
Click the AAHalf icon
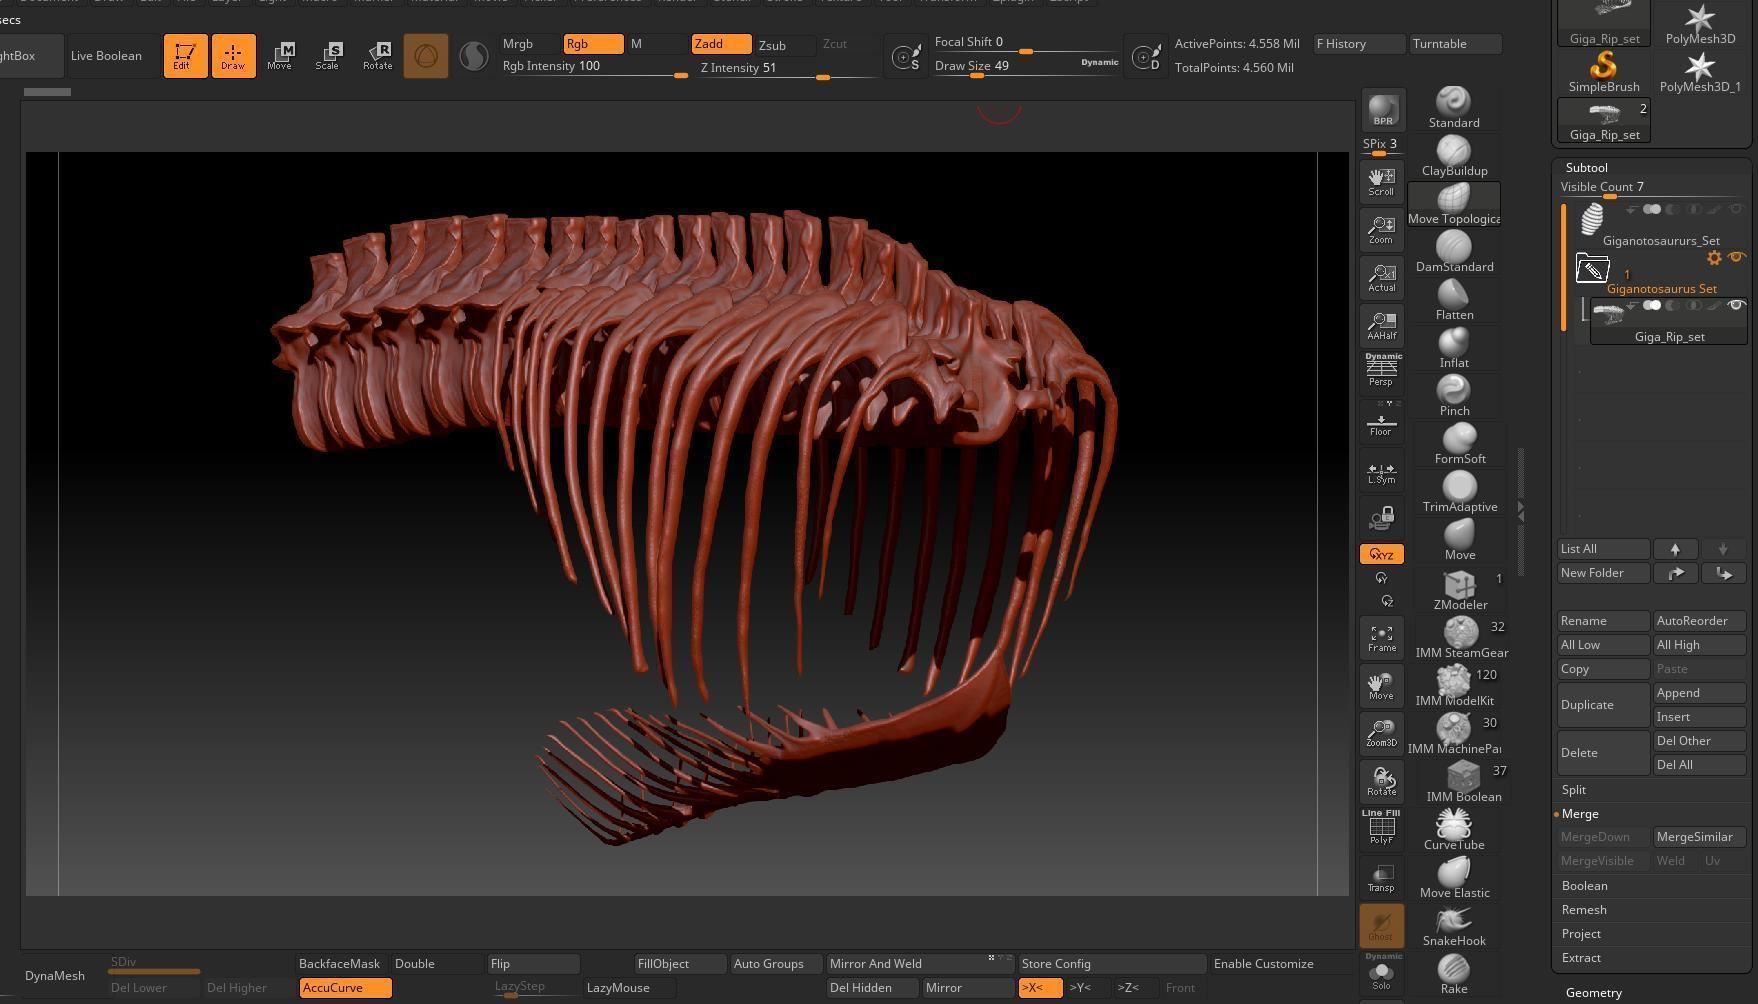tap(1381, 325)
